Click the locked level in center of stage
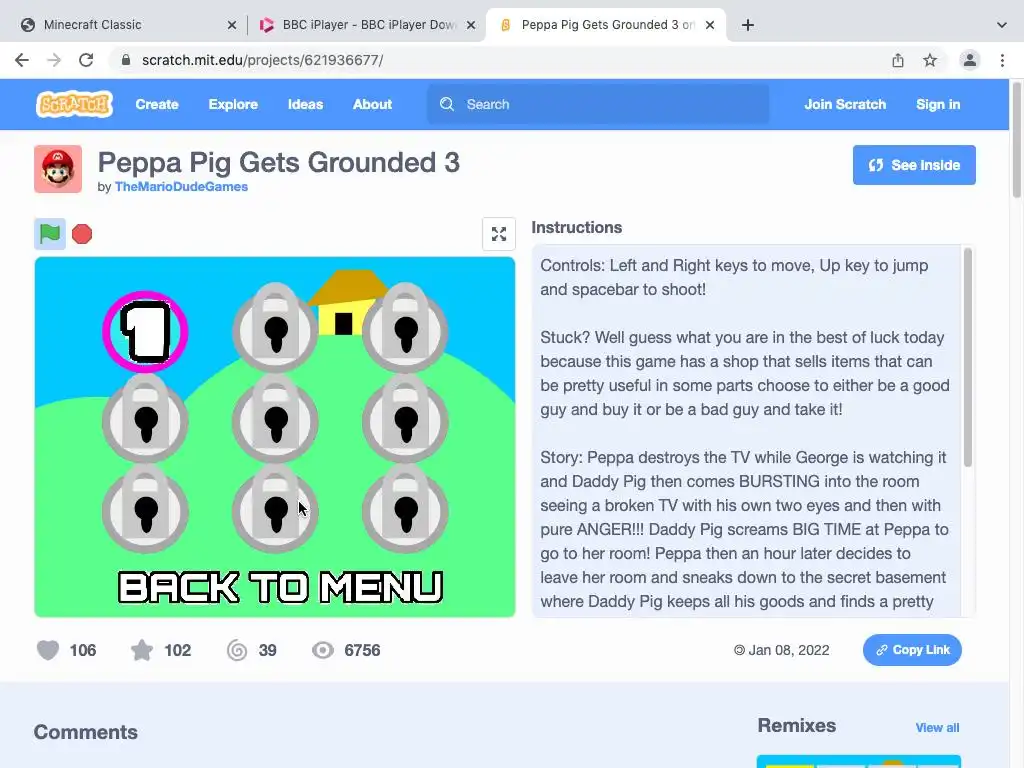 pos(275,418)
